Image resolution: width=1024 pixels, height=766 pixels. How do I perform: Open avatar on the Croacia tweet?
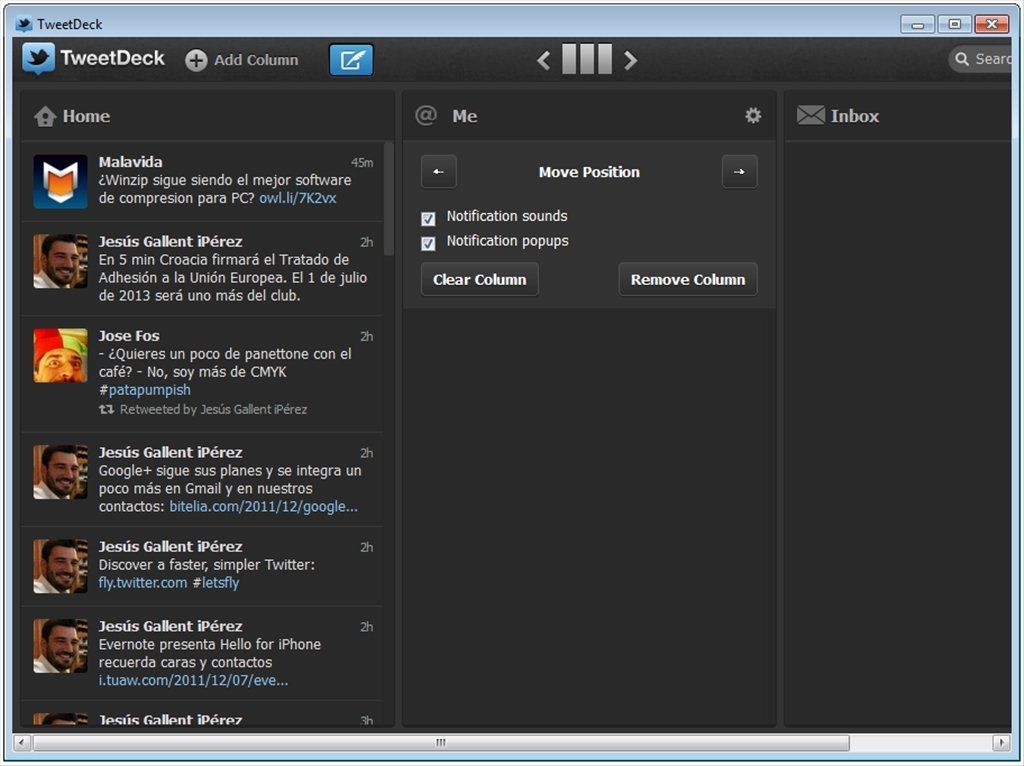pyautogui.click(x=61, y=261)
